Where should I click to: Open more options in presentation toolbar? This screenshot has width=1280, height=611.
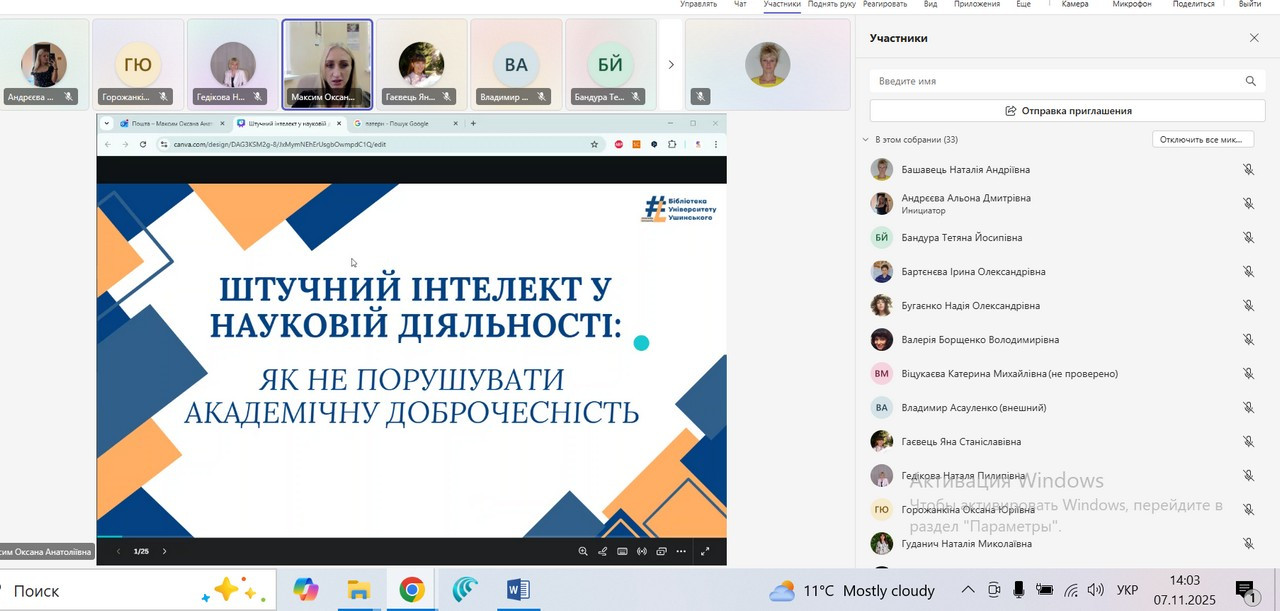point(681,551)
